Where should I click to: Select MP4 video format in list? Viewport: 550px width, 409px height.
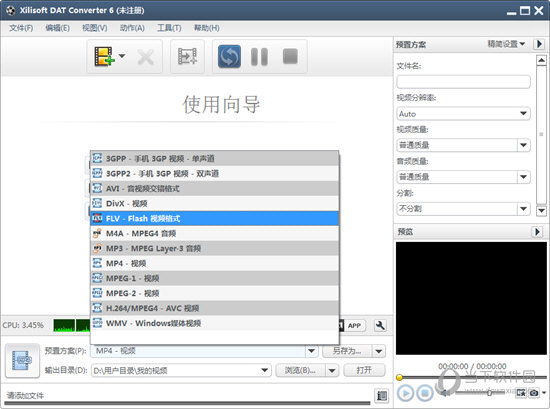pos(215,263)
